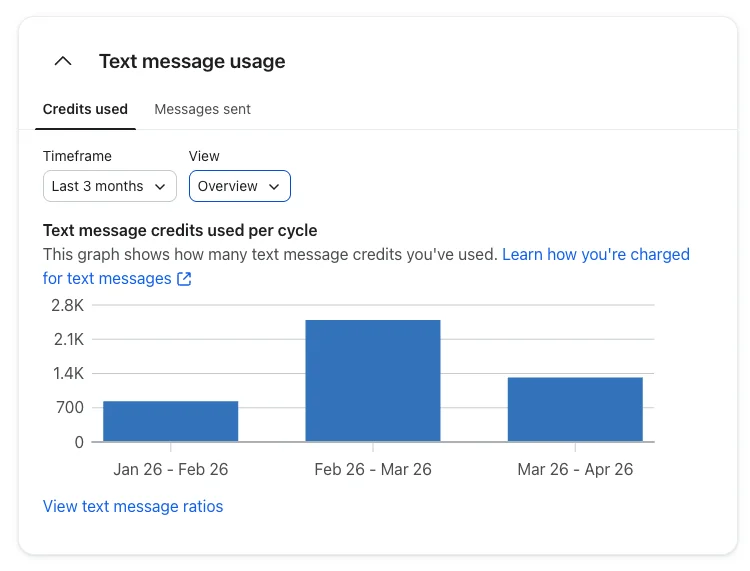Click the 'Learn how you're charged' link
The width and height of the screenshot is (750, 571).
(x=595, y=254)
